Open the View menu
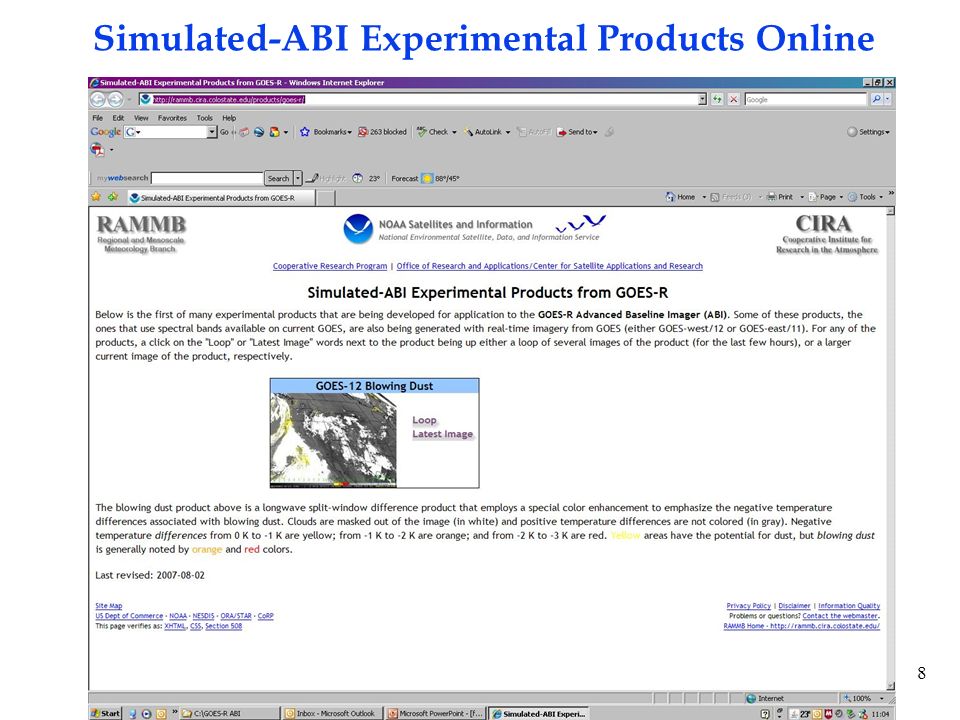The height and width of the screenshot is (720, 960). (x=141, y=118)
